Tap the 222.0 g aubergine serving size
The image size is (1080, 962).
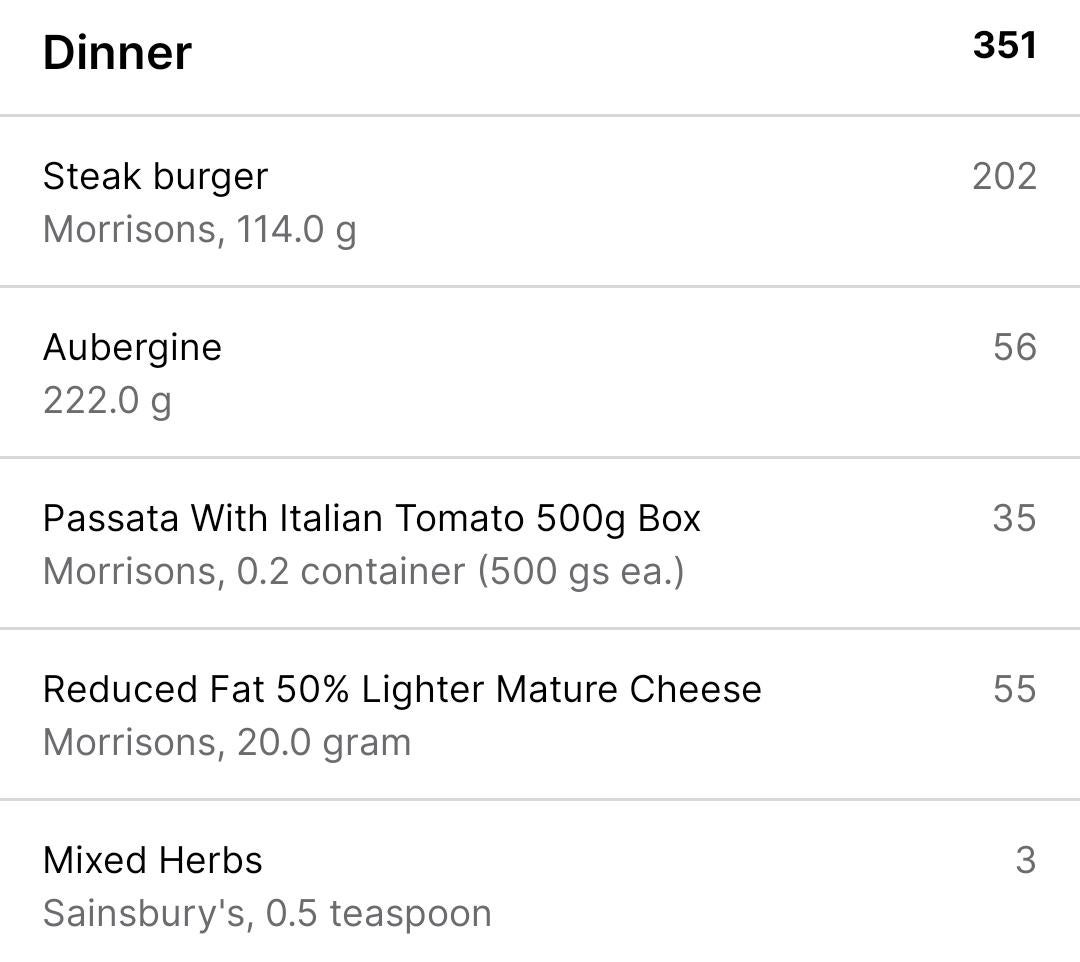tap(107, 401)
